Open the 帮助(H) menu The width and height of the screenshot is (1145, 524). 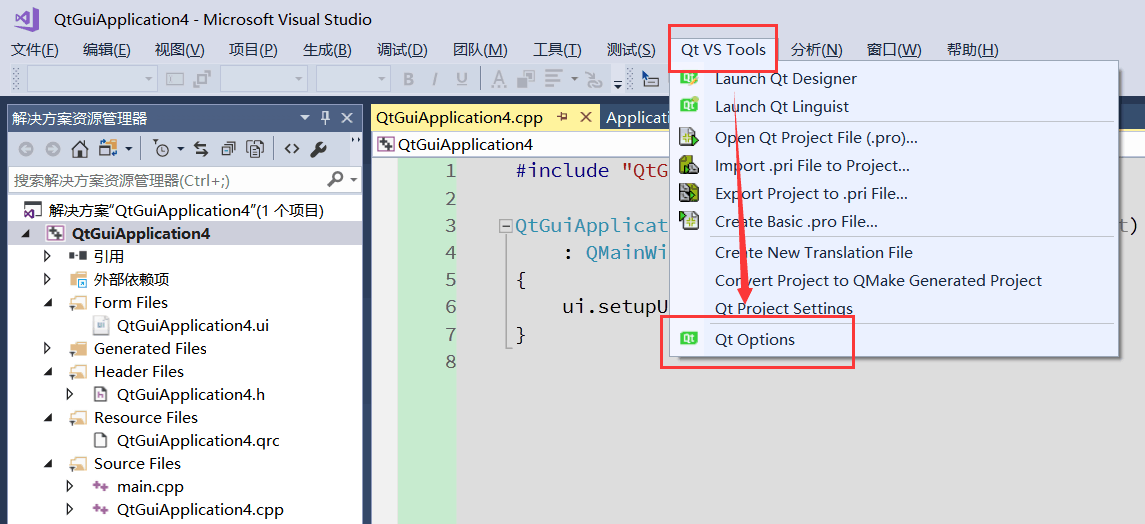(x=972, y=50)
